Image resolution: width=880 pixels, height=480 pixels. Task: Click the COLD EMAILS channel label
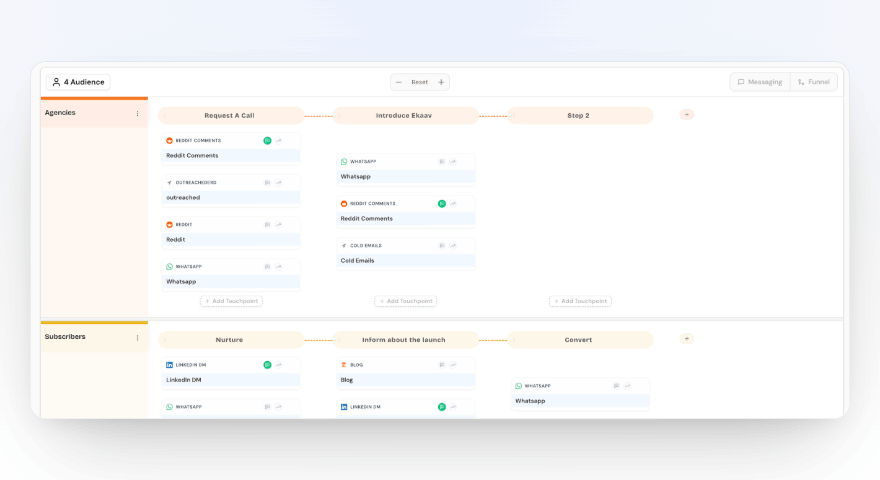pyautogui.click(x=366, y=245)
